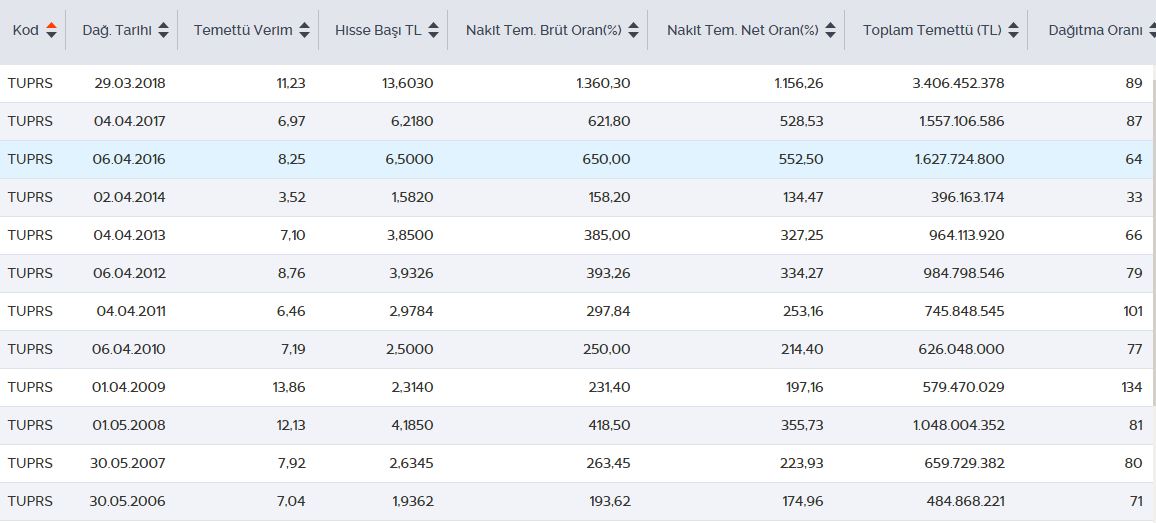The image size is (1156, 523).
Task: Select date cell 02.04.2014
Action: click(x=129, y=197)
